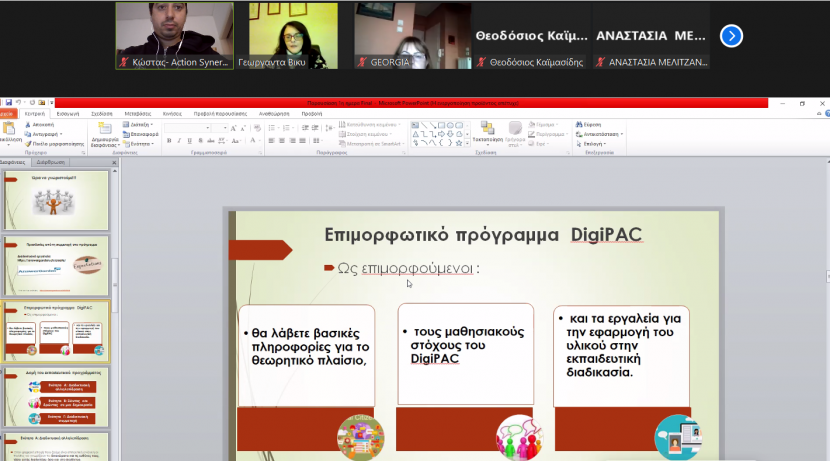This screenshot has width=830, height=461.
Task: Justify the paragraph text
Action: tap(302, 141)
